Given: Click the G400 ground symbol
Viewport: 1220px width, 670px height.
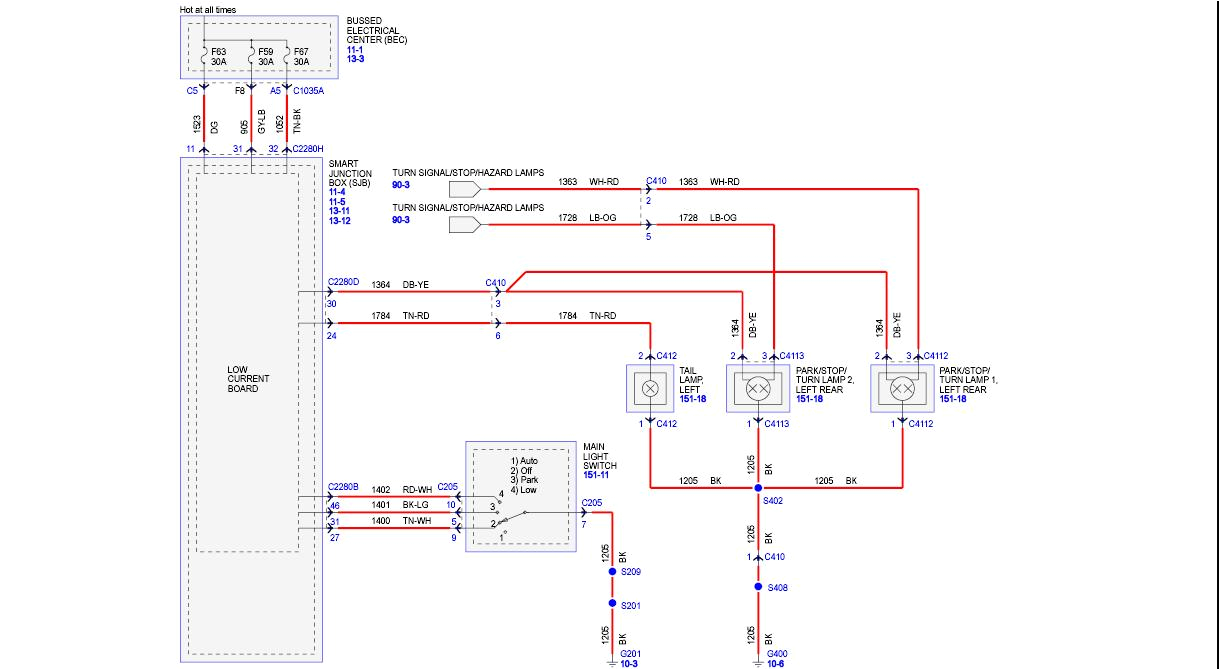Looking at the screenshot, I should pos(758,661).
